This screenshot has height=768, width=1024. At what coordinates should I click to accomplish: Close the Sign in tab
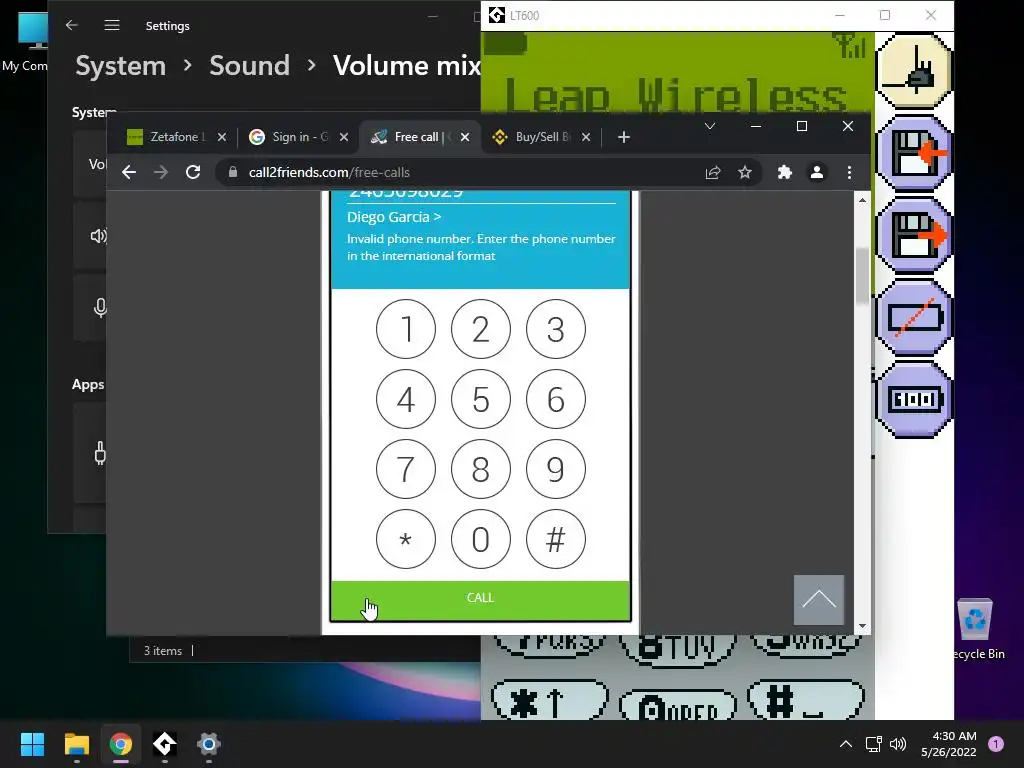click(x=344, y=137)
